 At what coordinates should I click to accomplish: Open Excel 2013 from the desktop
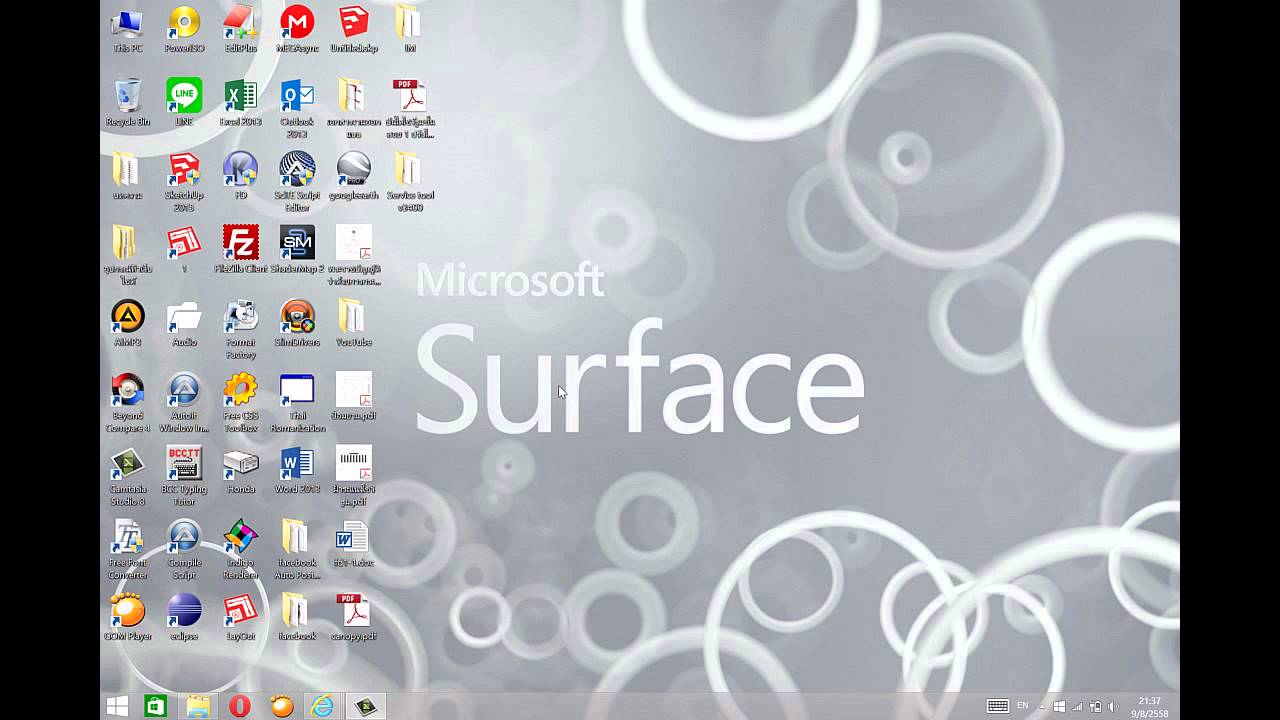(x=241, y=102)
